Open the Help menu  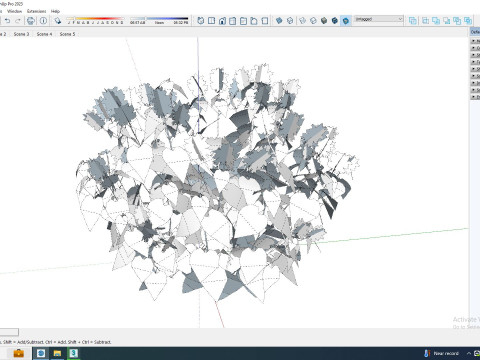point(55,11)
